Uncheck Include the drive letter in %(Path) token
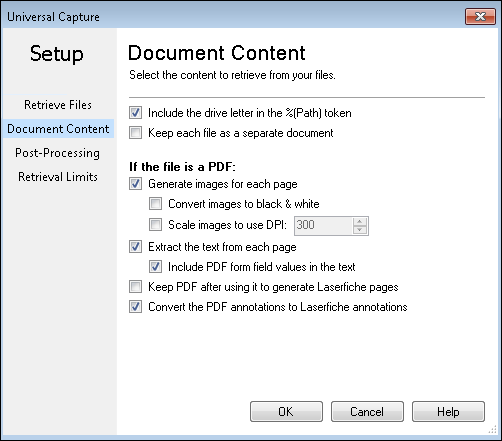The width and height of the screenshot is (502, 441). click(135, 113)
